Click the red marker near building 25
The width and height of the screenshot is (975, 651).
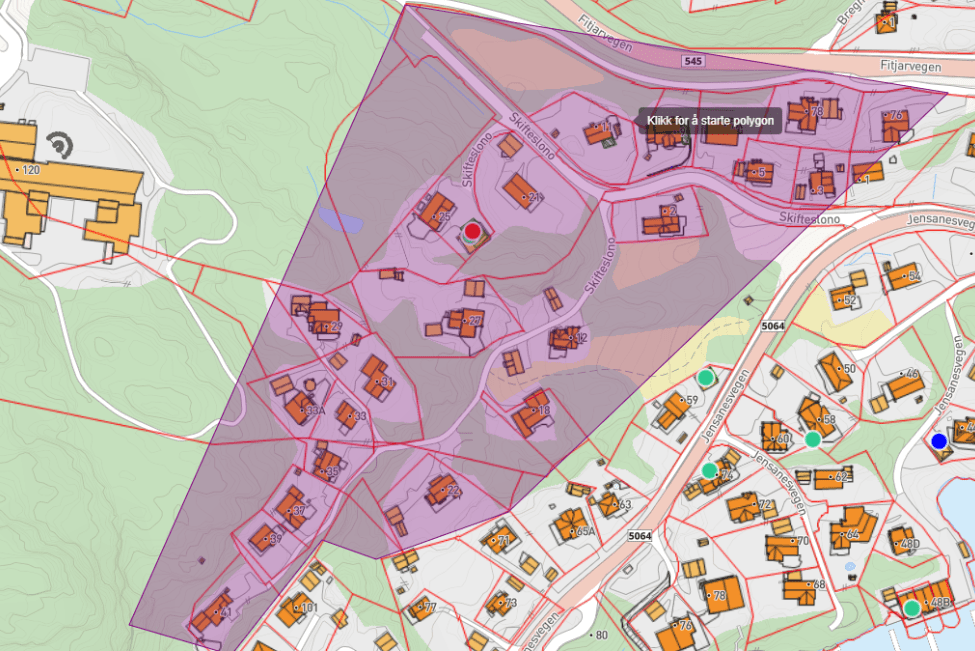(473, 232)
